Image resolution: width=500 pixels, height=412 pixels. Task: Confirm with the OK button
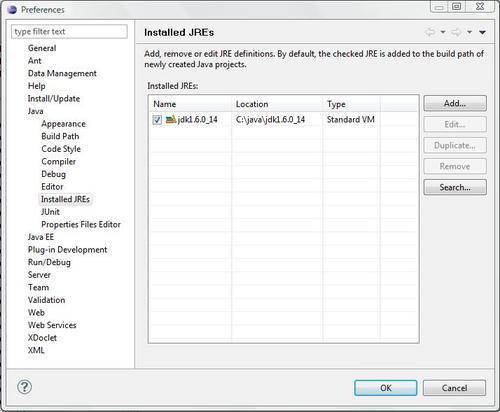(386, 388)
